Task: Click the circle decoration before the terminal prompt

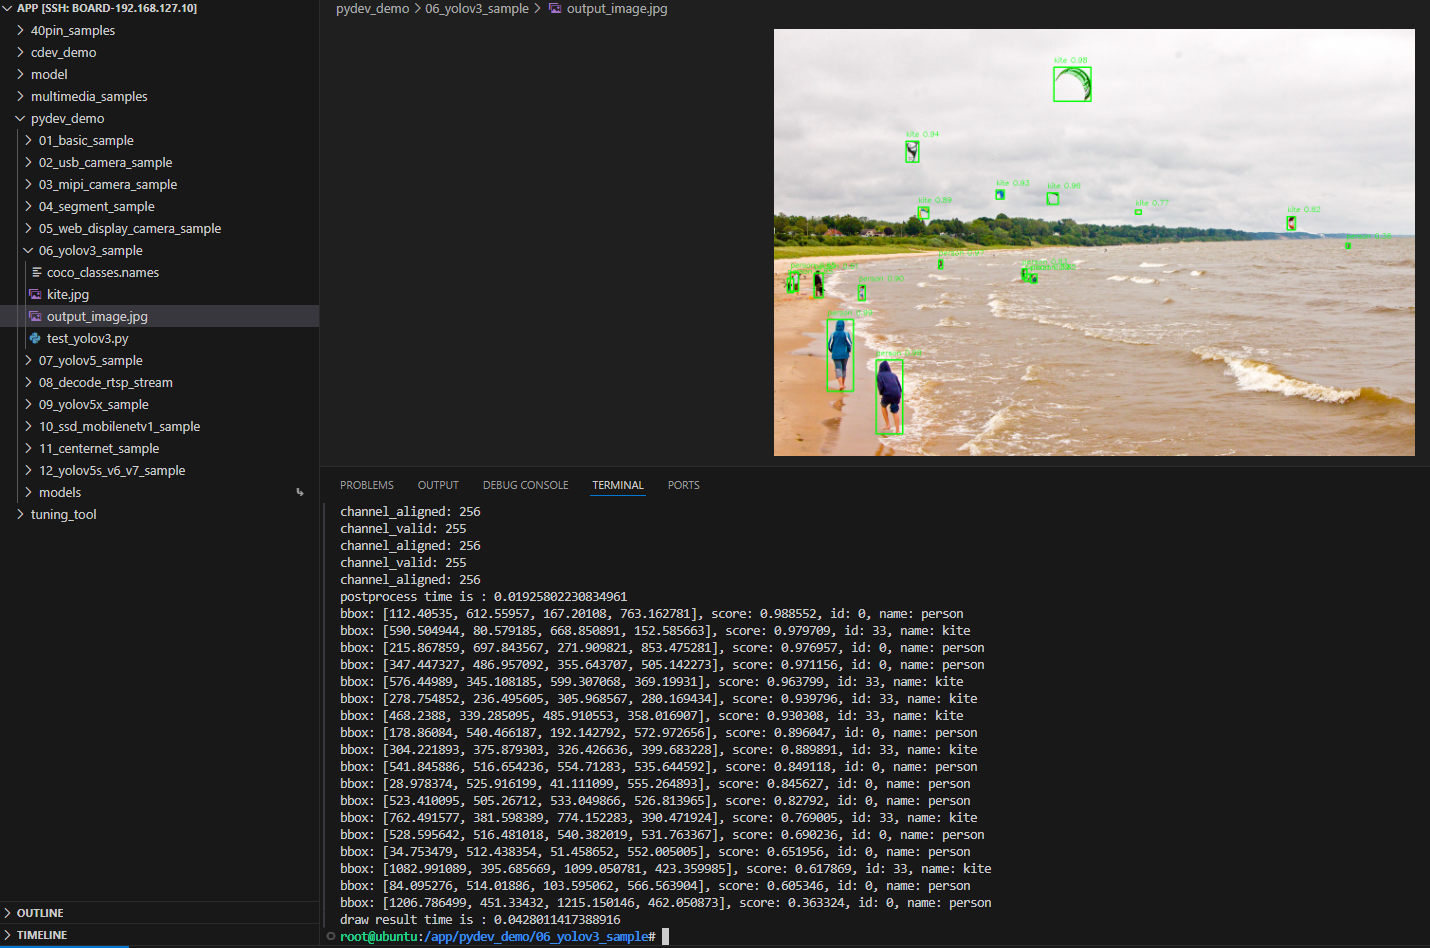Action: click(x=330, y=936)
